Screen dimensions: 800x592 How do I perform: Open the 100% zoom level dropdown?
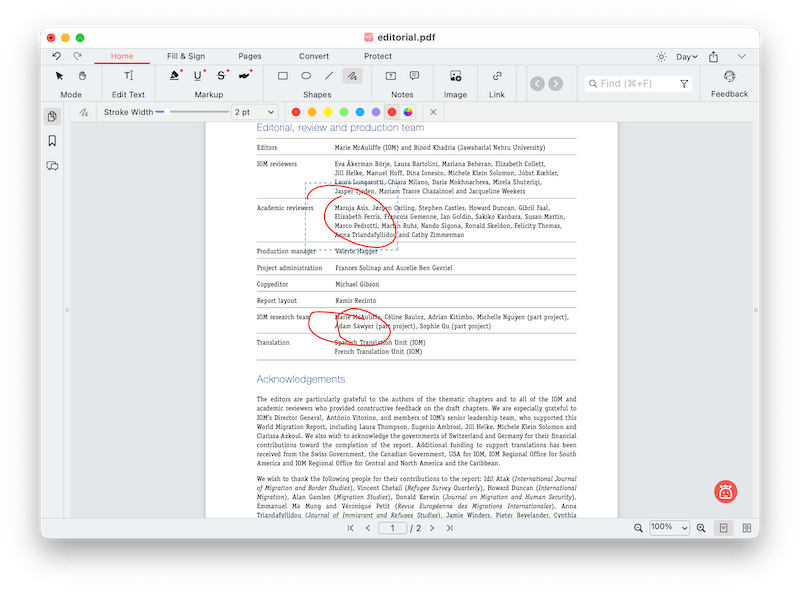(x=669, y=528)
